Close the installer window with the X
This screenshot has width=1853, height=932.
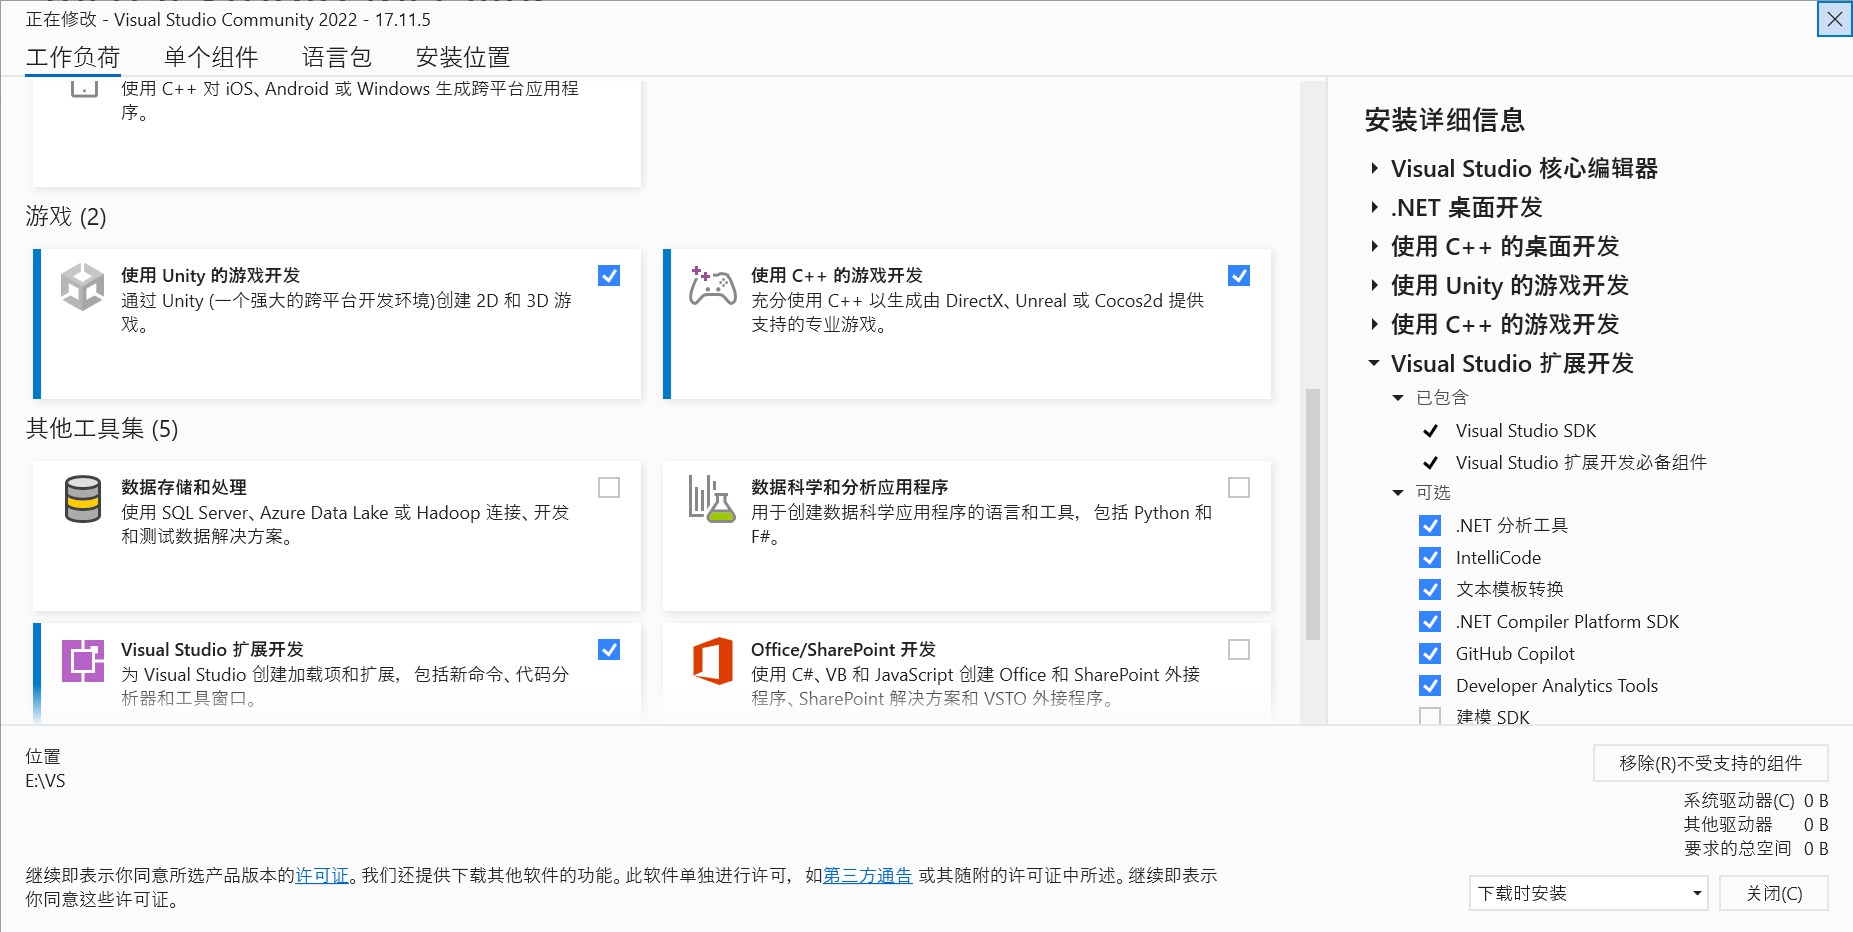click(x=1835, y=19)
